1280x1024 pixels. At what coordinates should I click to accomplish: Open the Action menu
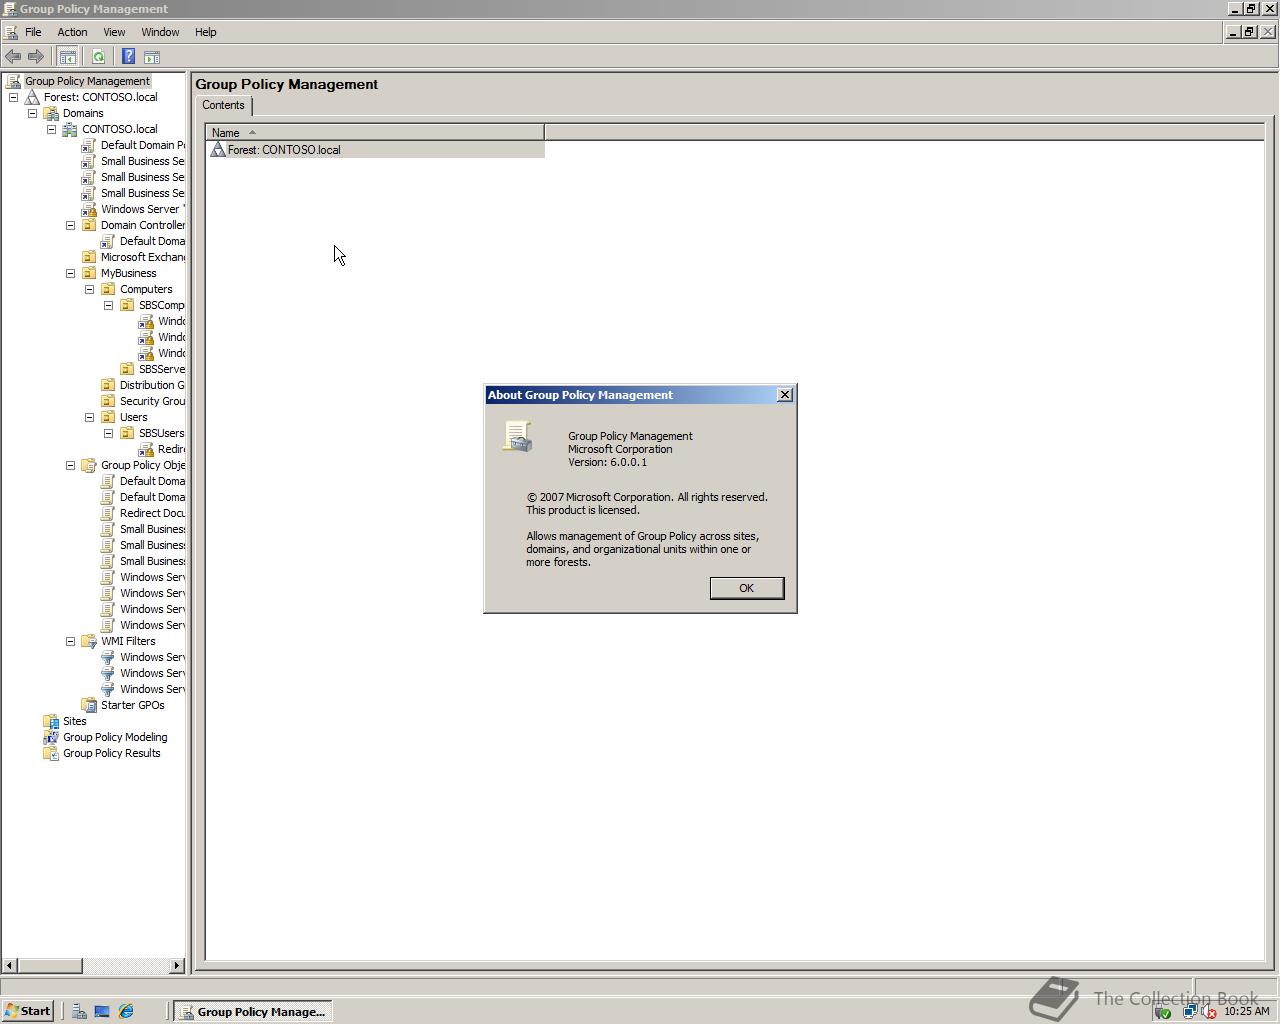click(72, 32)
